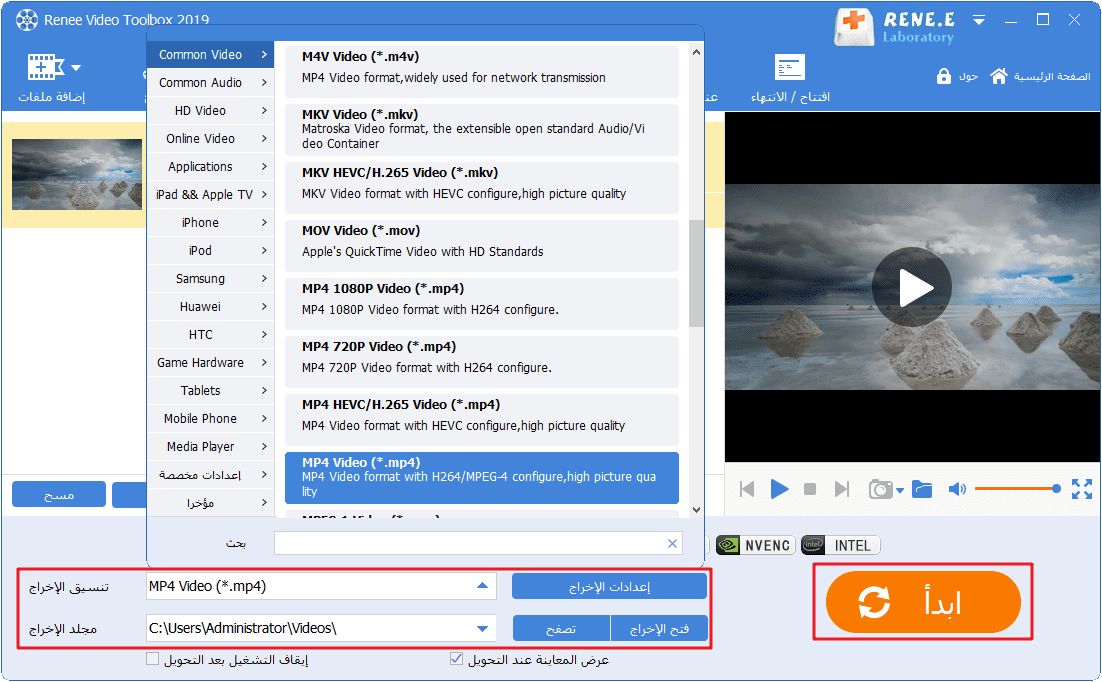1102x682 pixels.
Task: Click the تصفح browse button
Action: 561,629
